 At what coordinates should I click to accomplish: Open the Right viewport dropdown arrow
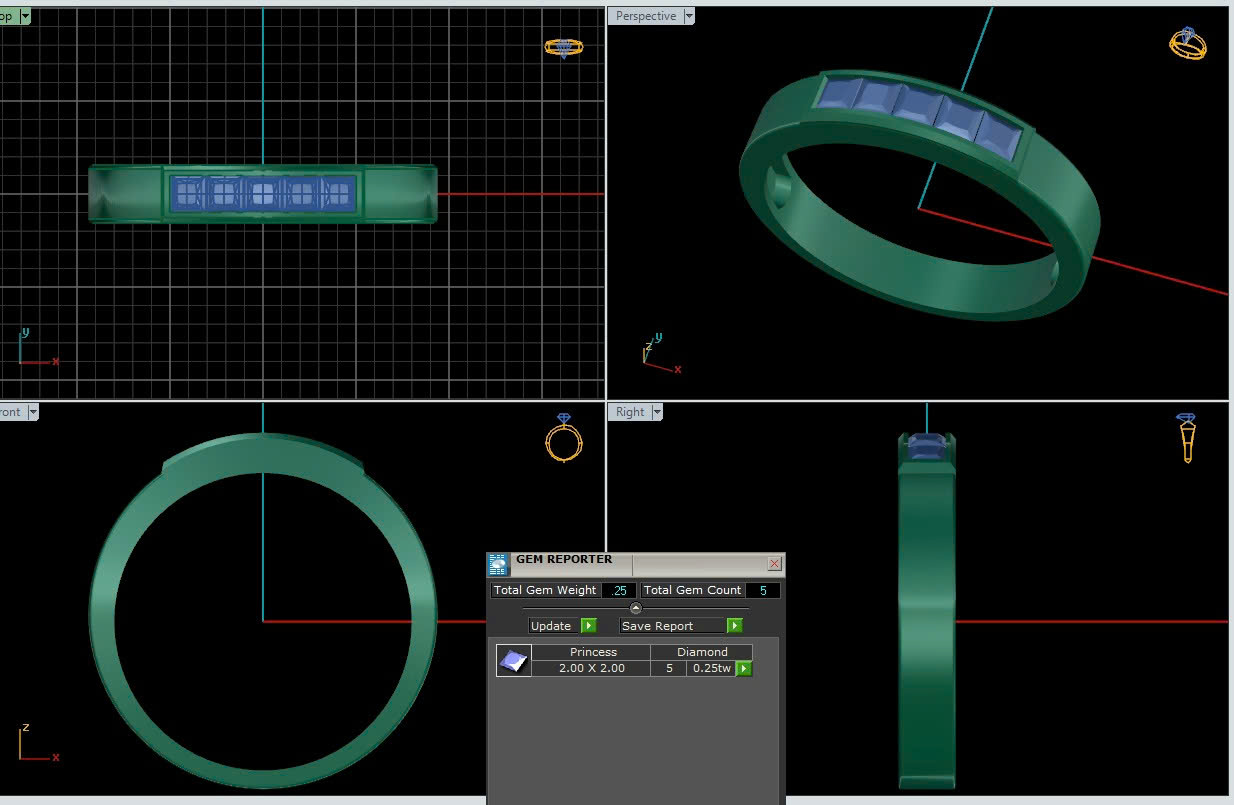point(657,412)
